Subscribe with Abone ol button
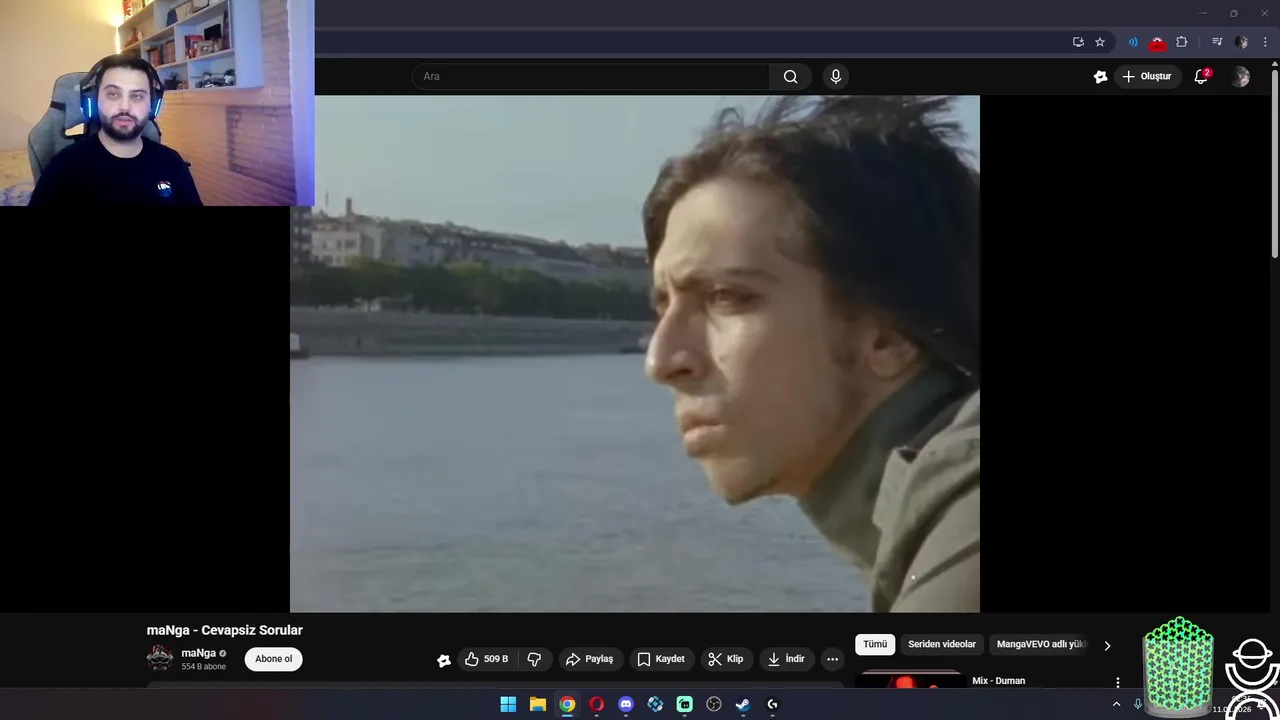 [273, 659]
